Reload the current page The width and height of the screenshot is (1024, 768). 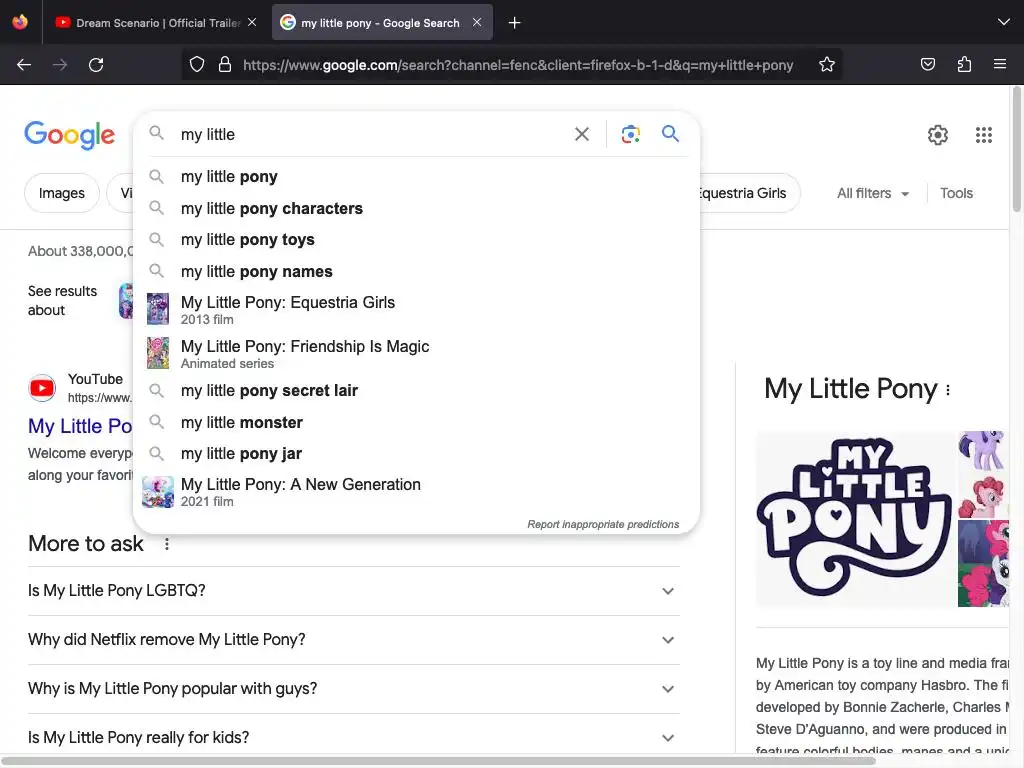[96, 65]
